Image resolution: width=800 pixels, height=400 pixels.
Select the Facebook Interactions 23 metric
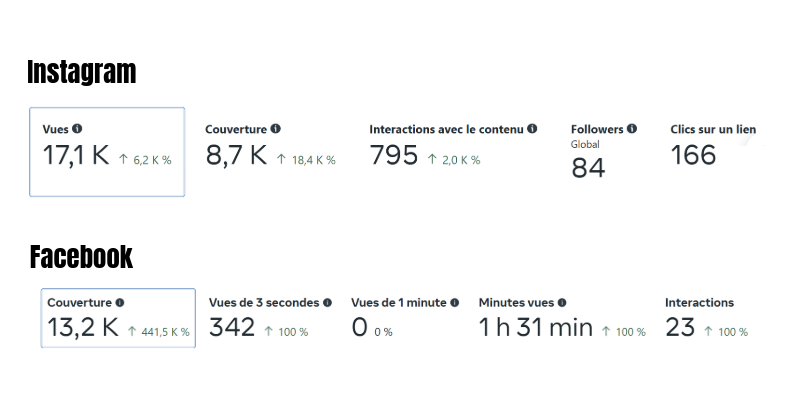tap(707, 318)
